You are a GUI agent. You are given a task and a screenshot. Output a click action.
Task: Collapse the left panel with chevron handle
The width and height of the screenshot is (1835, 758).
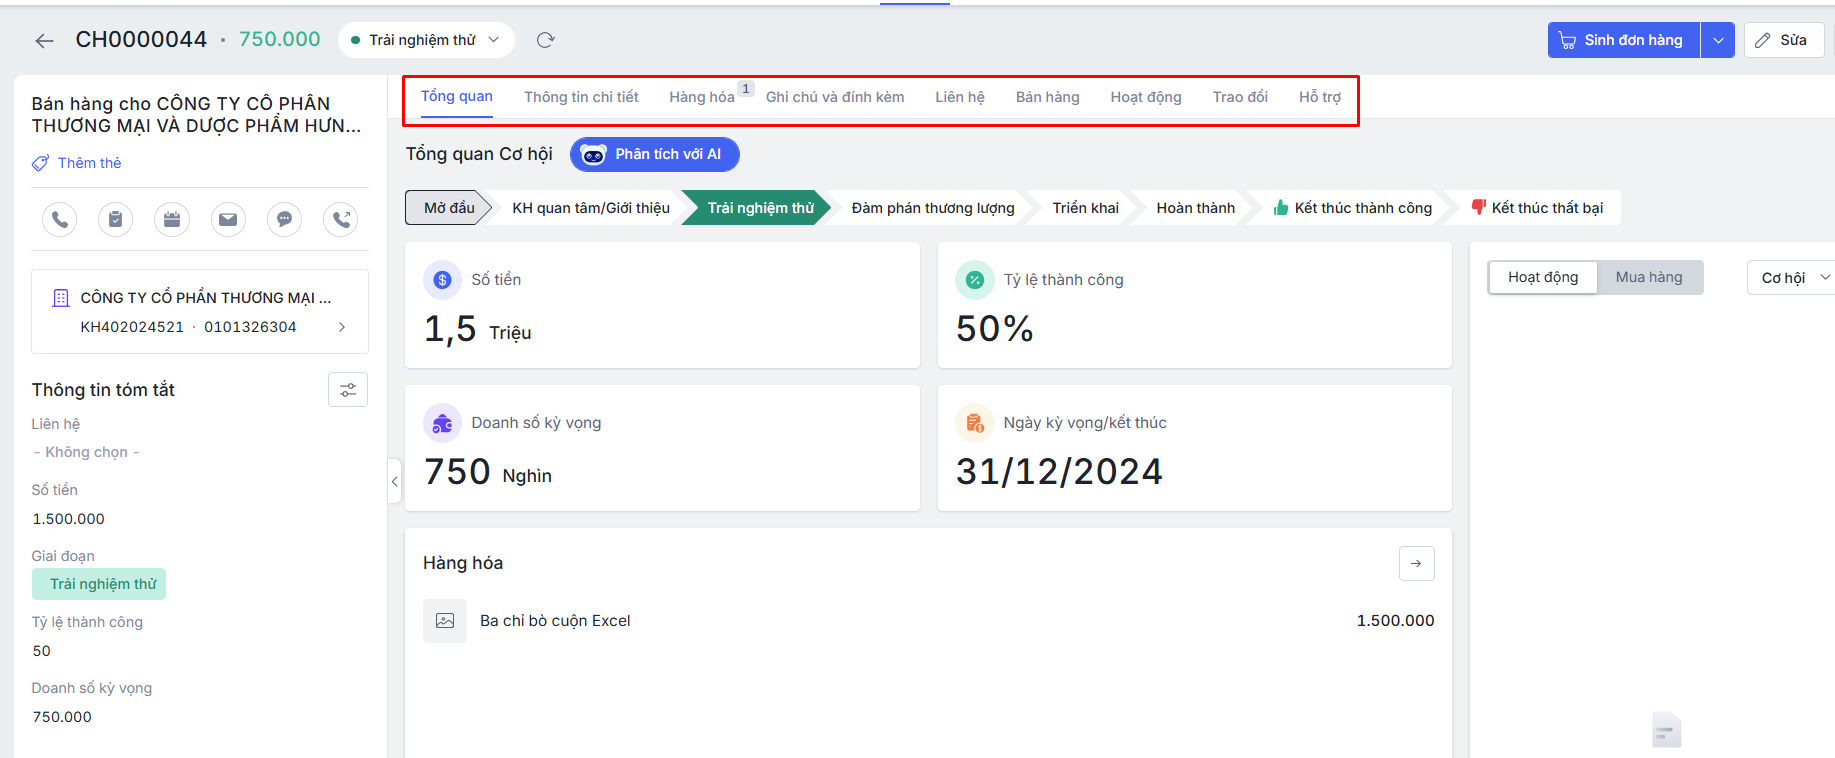pos(394,482)
